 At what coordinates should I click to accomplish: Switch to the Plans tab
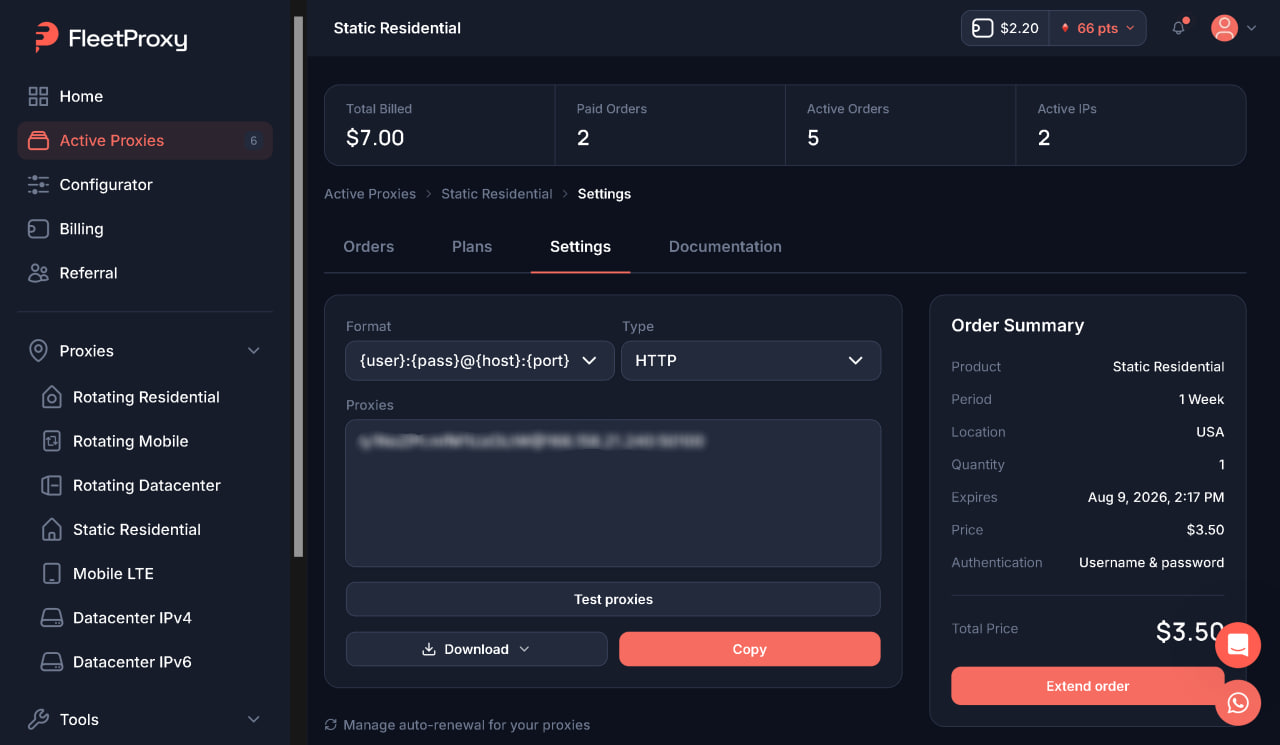(472, 247)
